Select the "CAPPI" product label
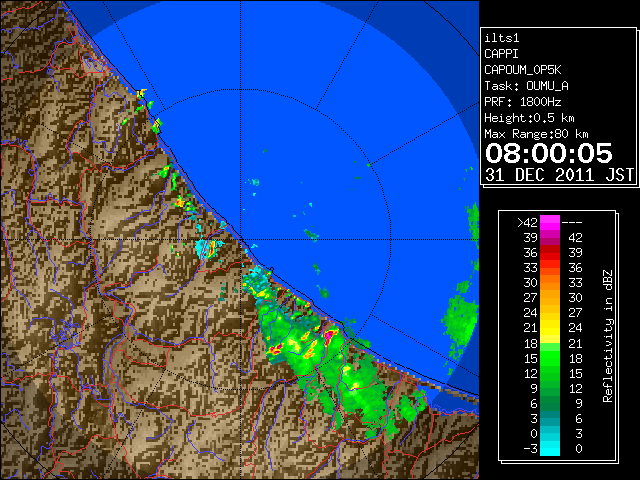The width and height of the screenshot is (640, 480). pos(501,54)
